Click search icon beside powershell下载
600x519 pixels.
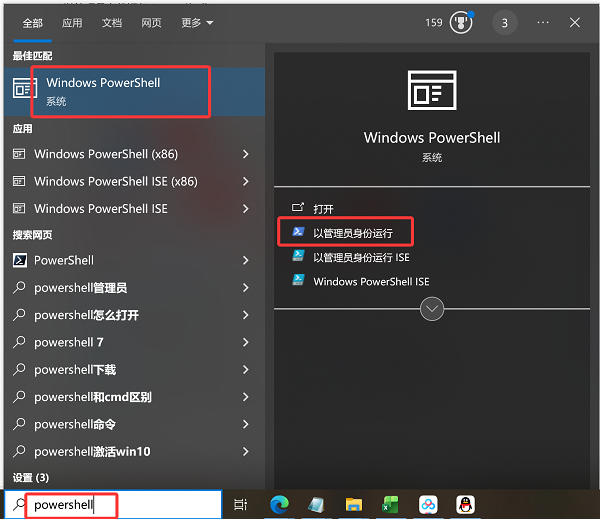[19, 369]
